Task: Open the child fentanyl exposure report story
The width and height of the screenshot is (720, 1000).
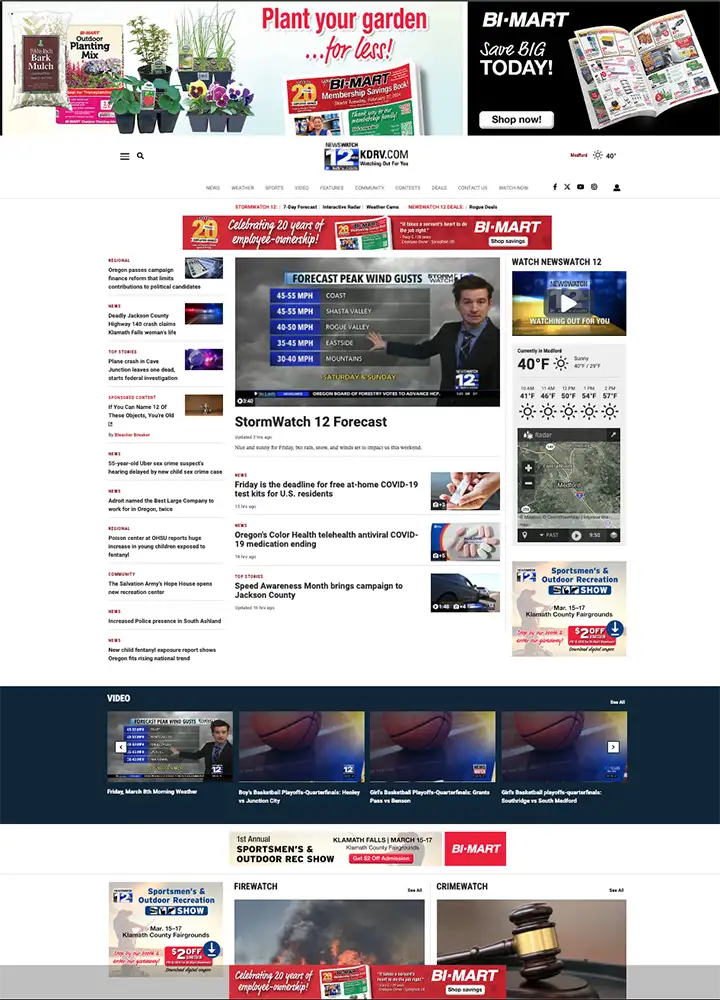Action: click(x=162, y=654)
